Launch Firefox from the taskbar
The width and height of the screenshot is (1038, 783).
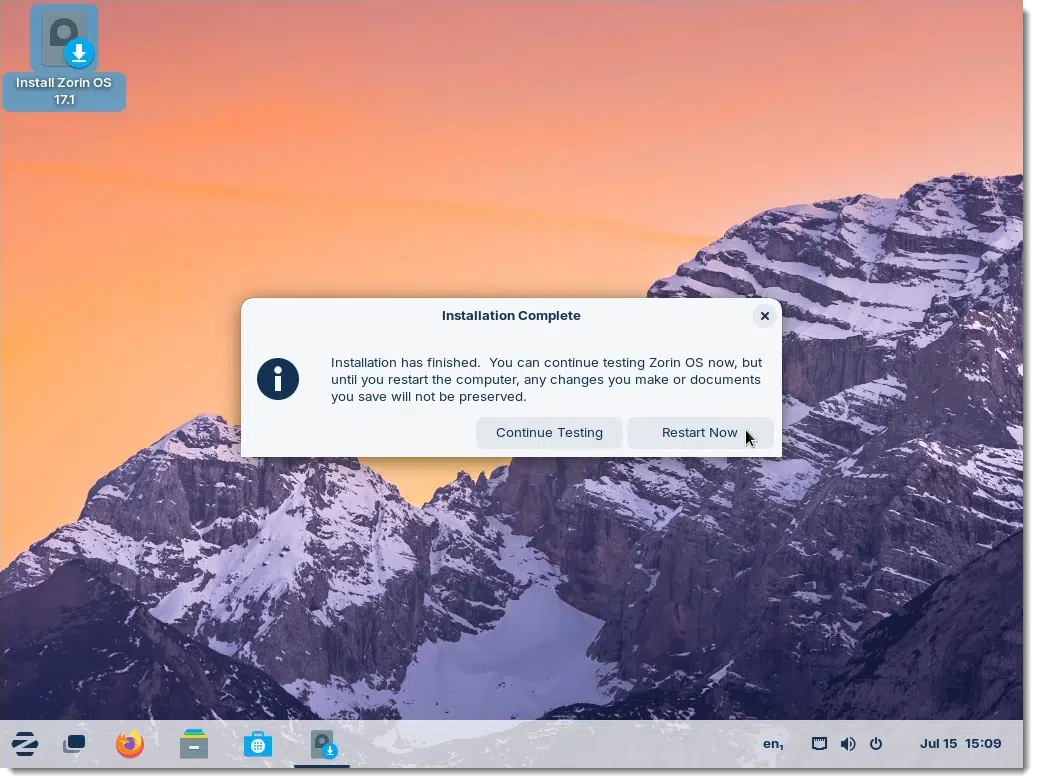pos(130,744)
